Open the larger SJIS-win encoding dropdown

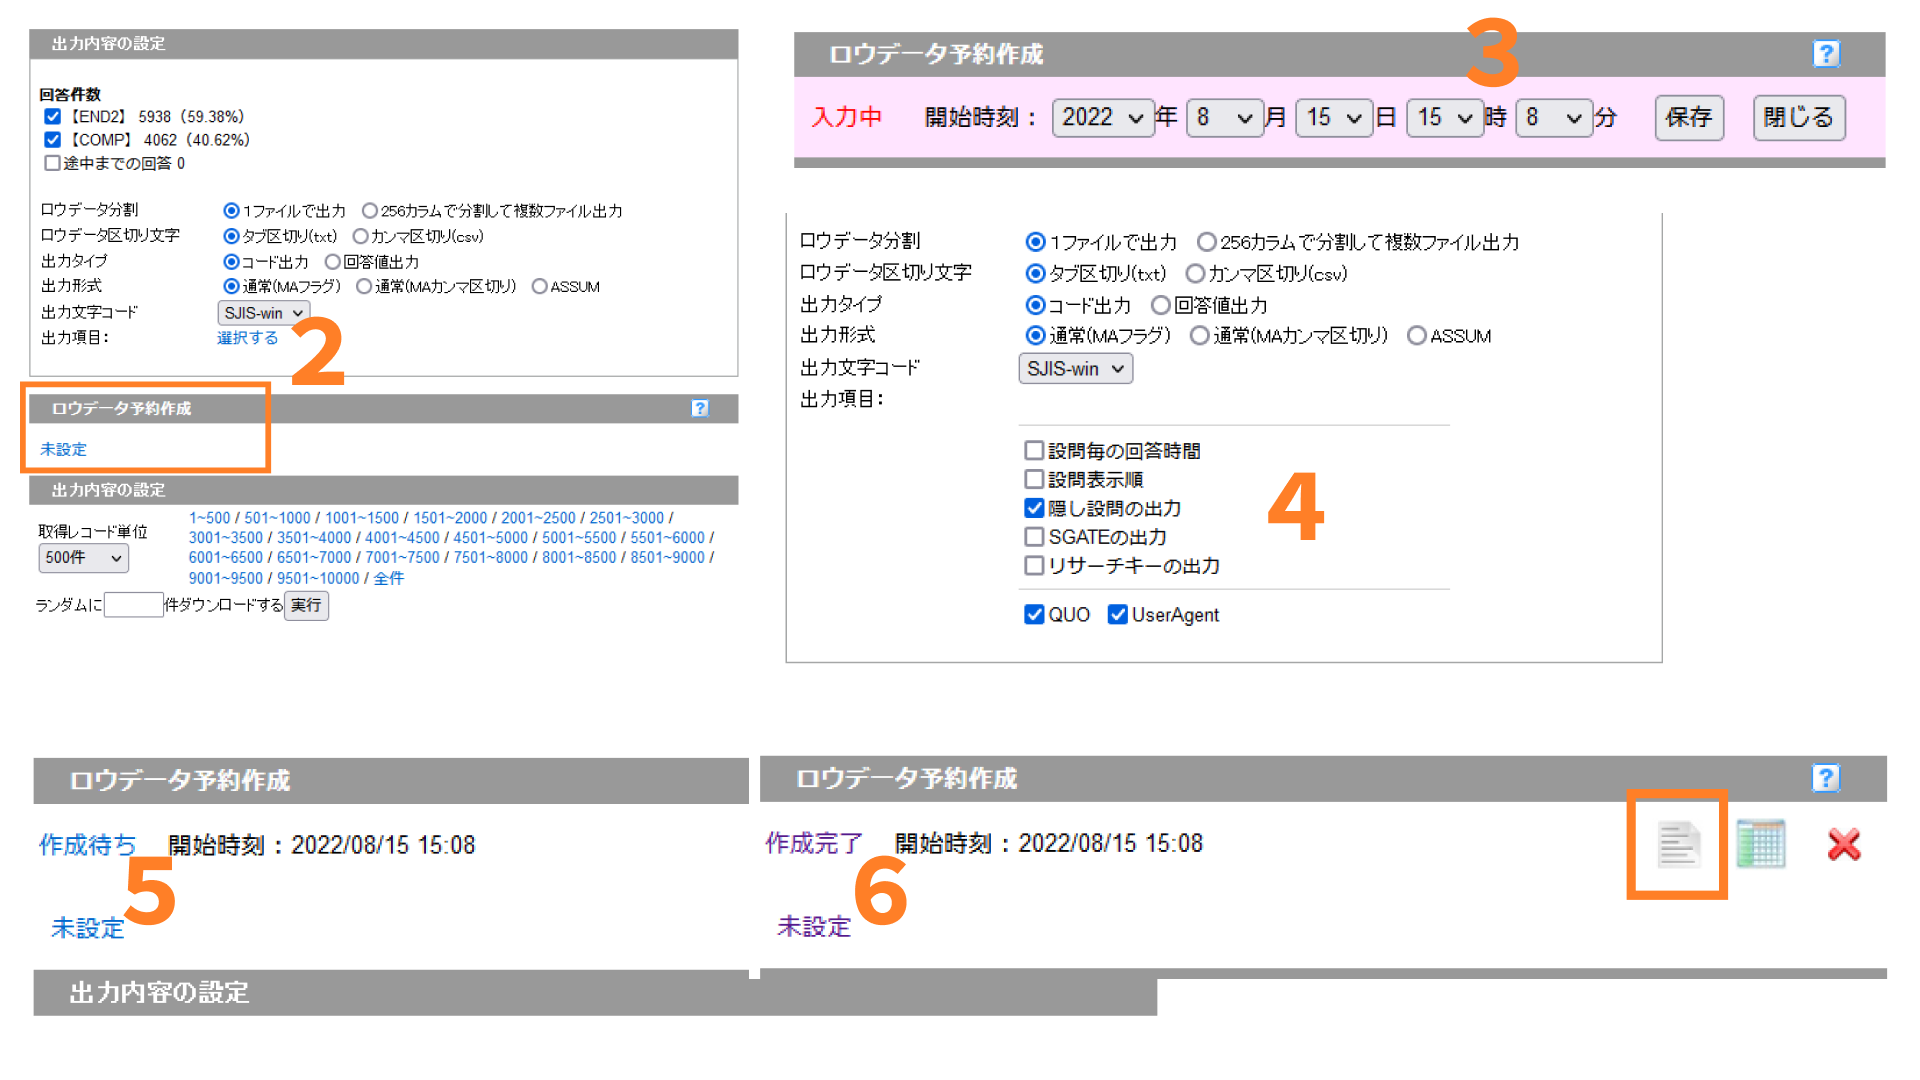pos(1075,369)
